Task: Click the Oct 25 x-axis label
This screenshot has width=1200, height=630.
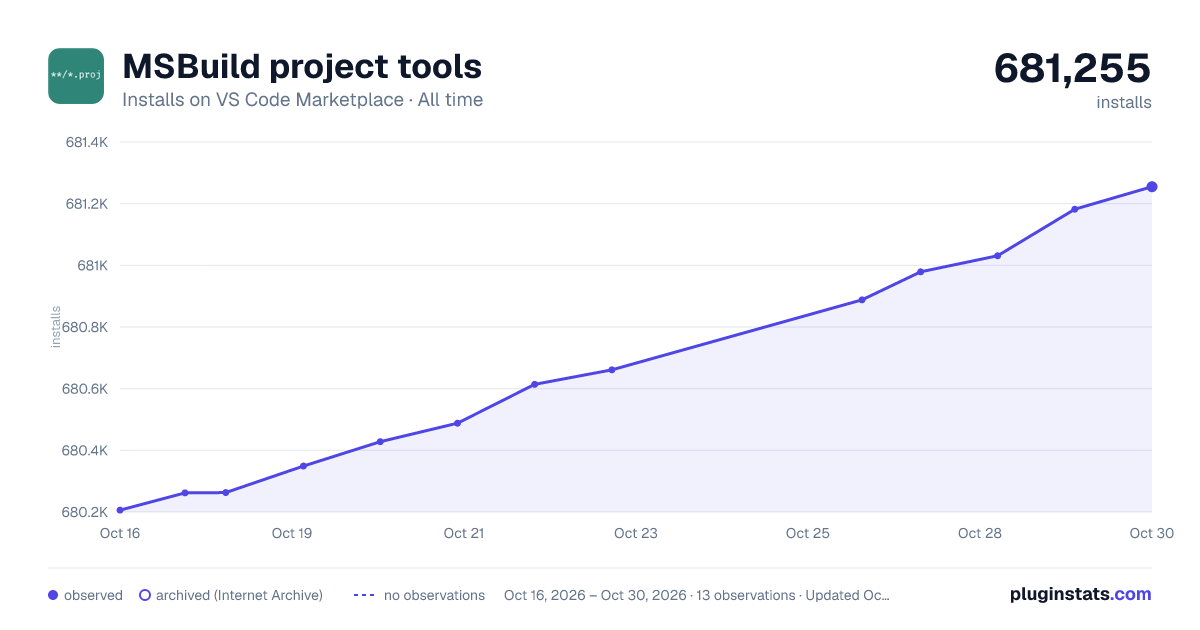Action: pos(808,533)
